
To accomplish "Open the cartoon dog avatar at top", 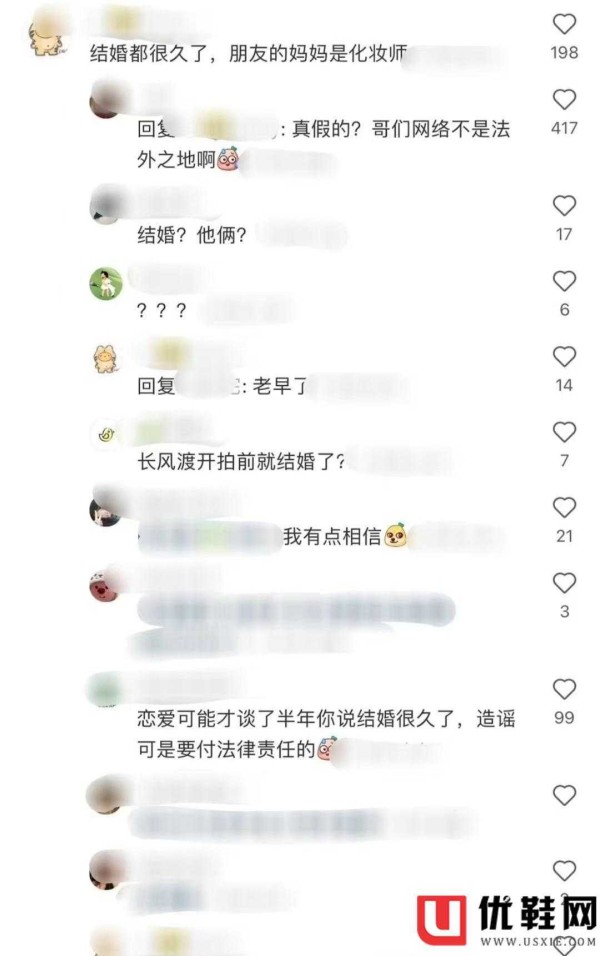I will click(46, 38).
